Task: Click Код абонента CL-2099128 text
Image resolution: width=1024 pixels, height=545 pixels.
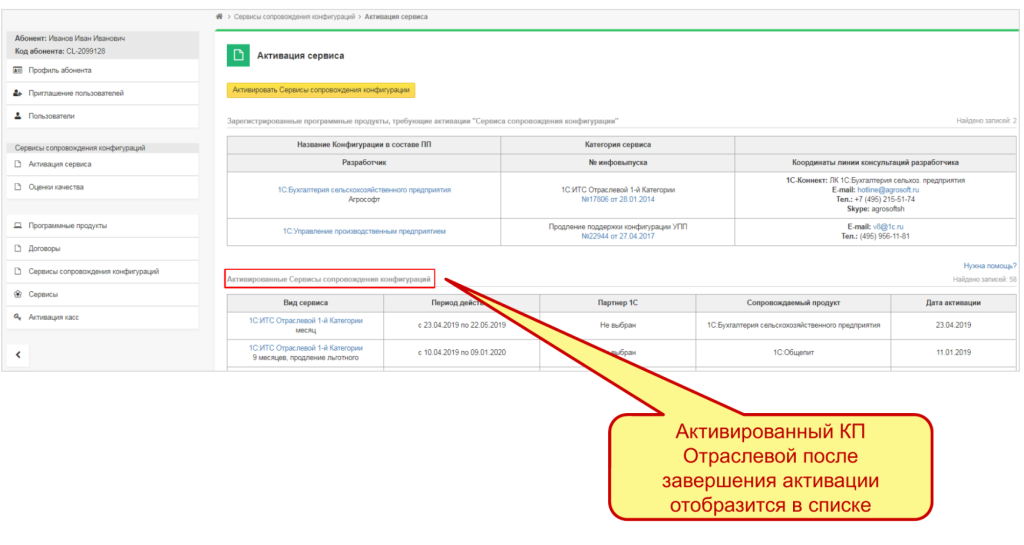Action: click(60, 51)
